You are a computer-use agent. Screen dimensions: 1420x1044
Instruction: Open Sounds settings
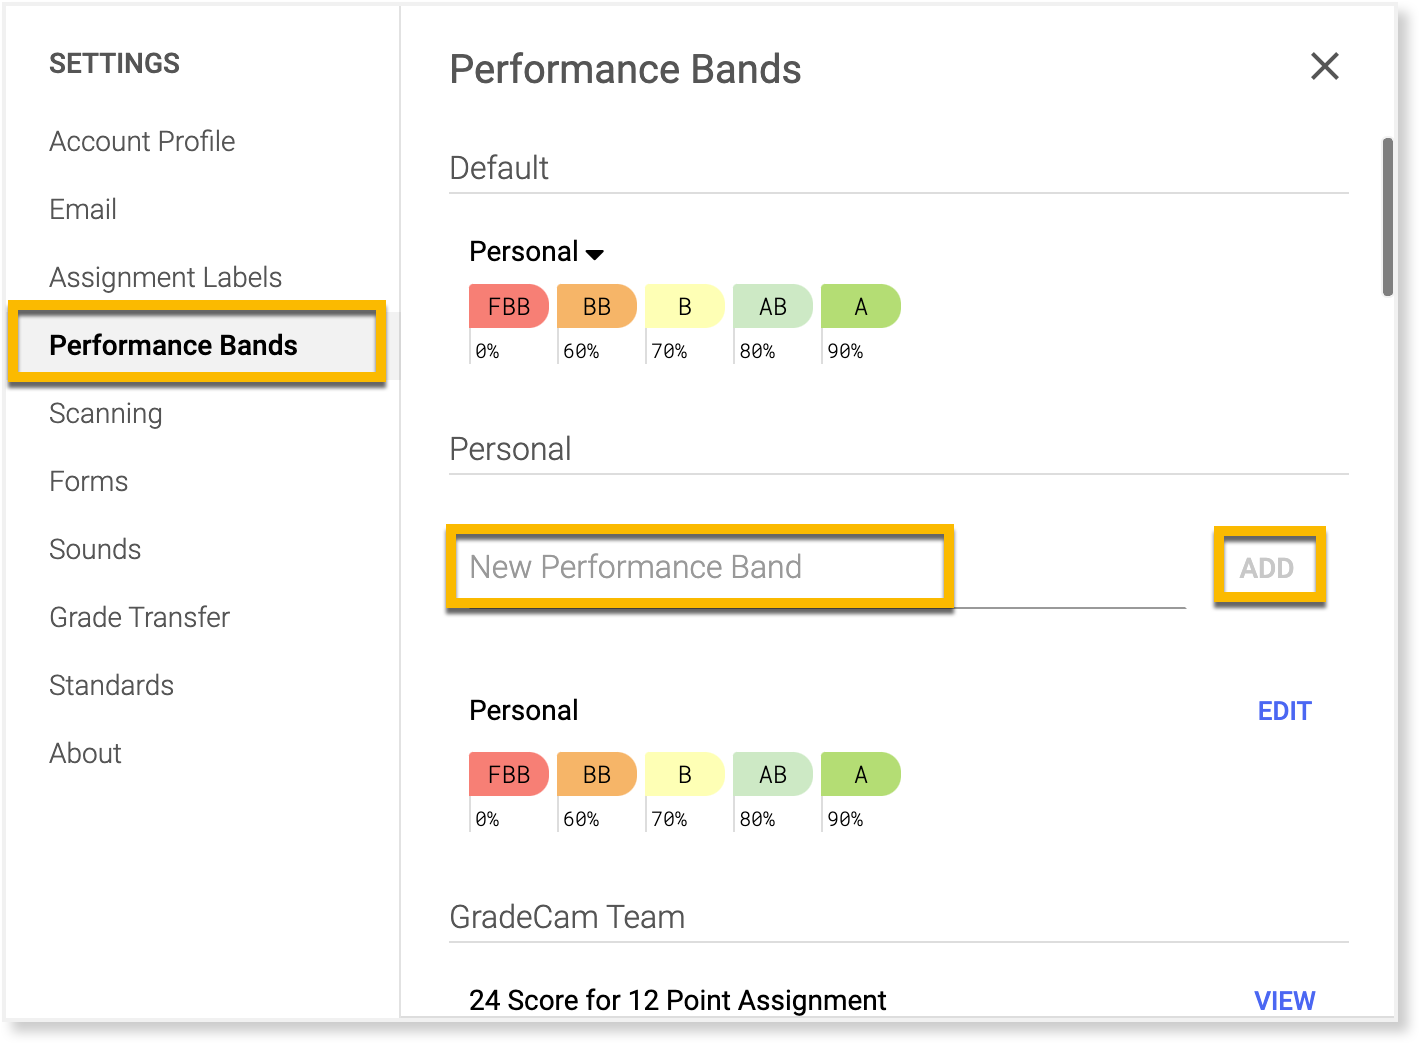click(x=95, y=550)
